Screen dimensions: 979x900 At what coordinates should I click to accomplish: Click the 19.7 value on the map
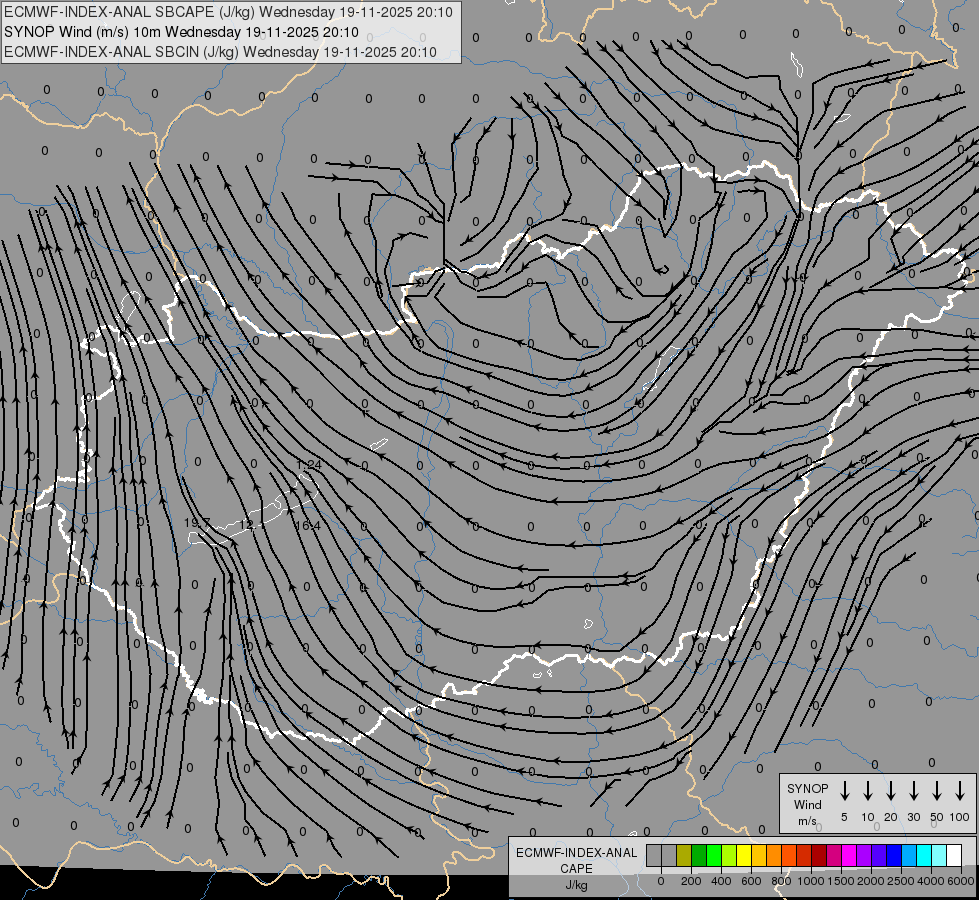[197, 523]
